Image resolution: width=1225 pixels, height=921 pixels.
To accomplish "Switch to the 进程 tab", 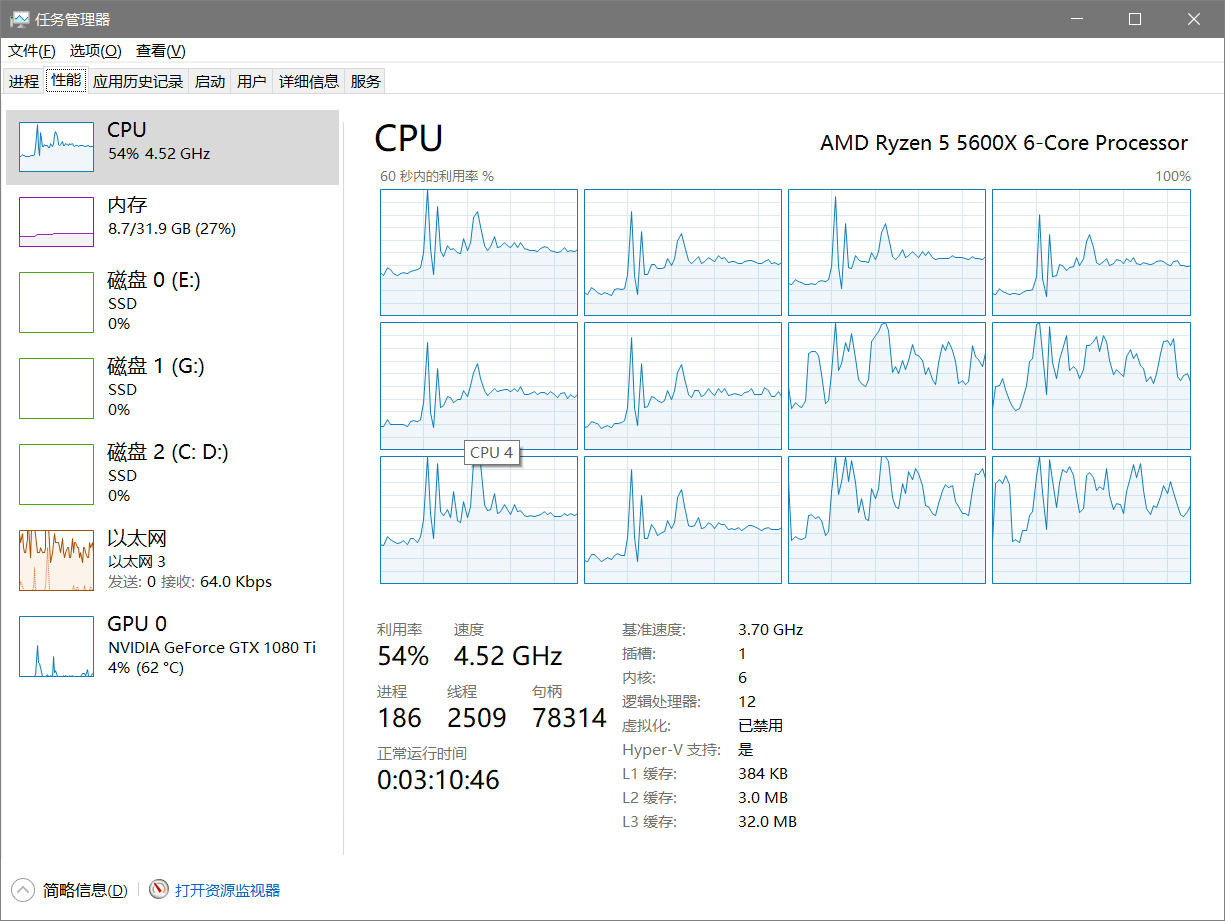I will pyautogui.click(x=24, y=82).
